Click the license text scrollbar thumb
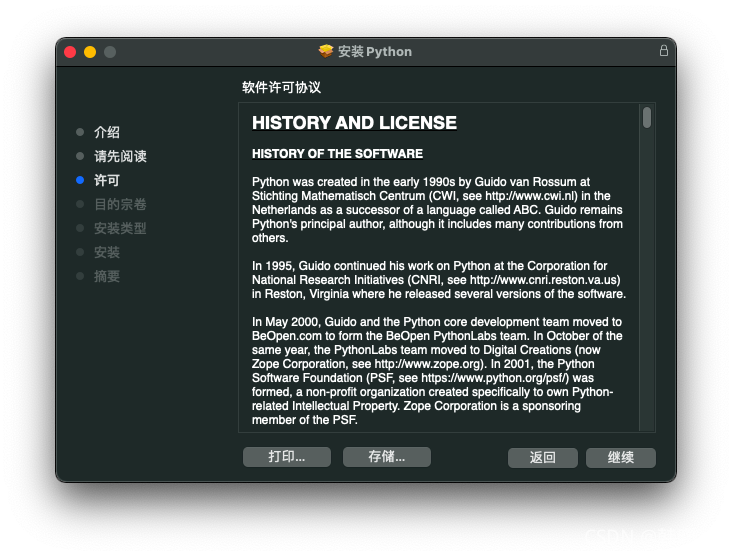 647,117
